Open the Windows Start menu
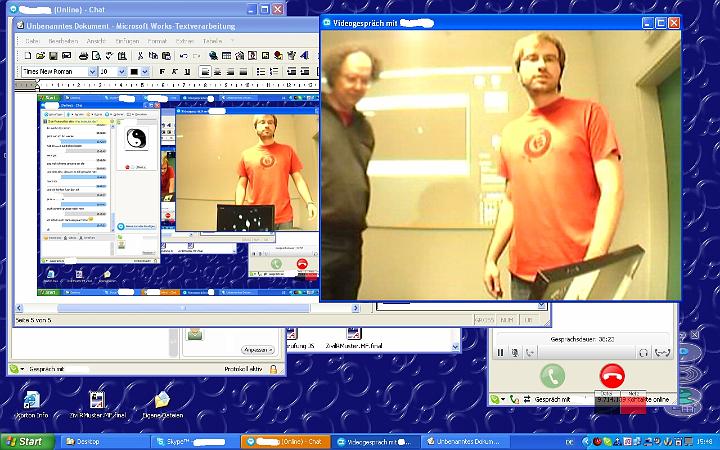Image resolution: width=720 pixels, height=450 pixels. [28, 441]
